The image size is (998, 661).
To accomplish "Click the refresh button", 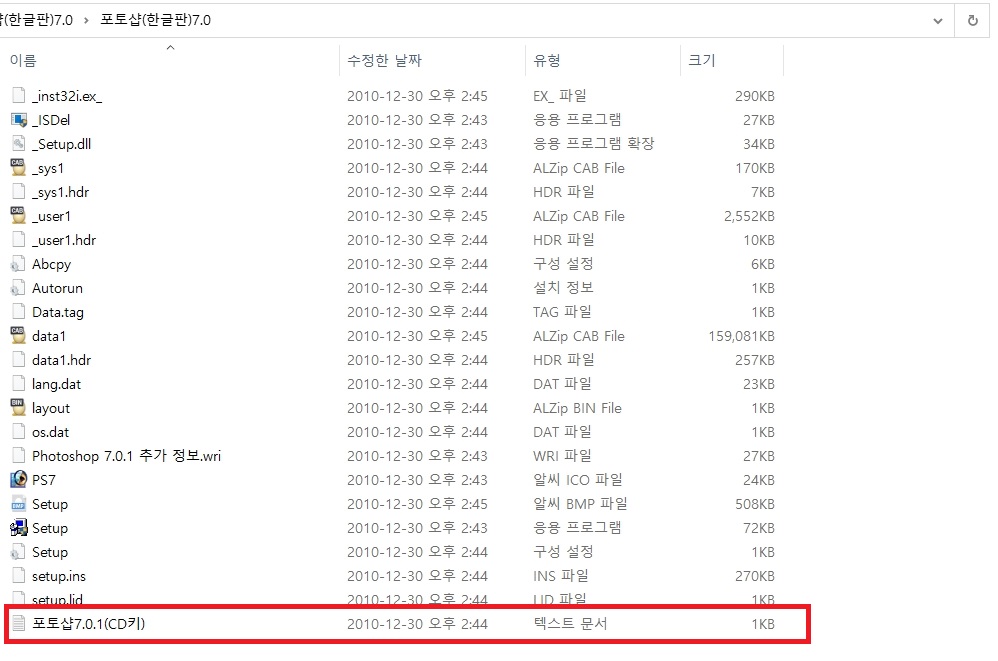I will [972, 20].
